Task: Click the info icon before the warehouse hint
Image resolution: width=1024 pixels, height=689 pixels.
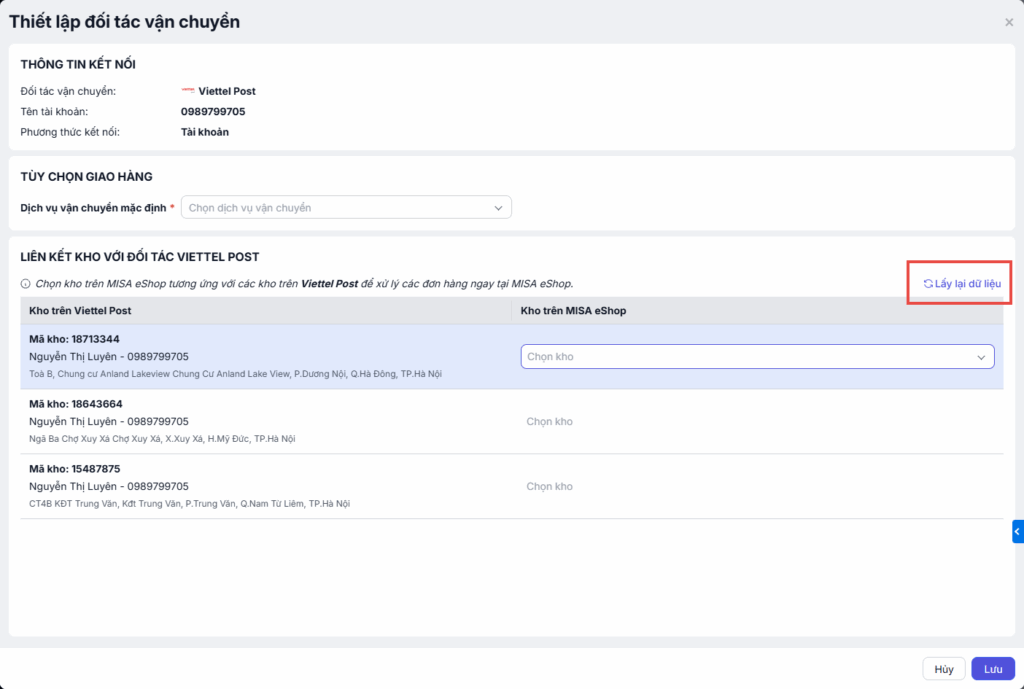Action: tap(25, 284)
